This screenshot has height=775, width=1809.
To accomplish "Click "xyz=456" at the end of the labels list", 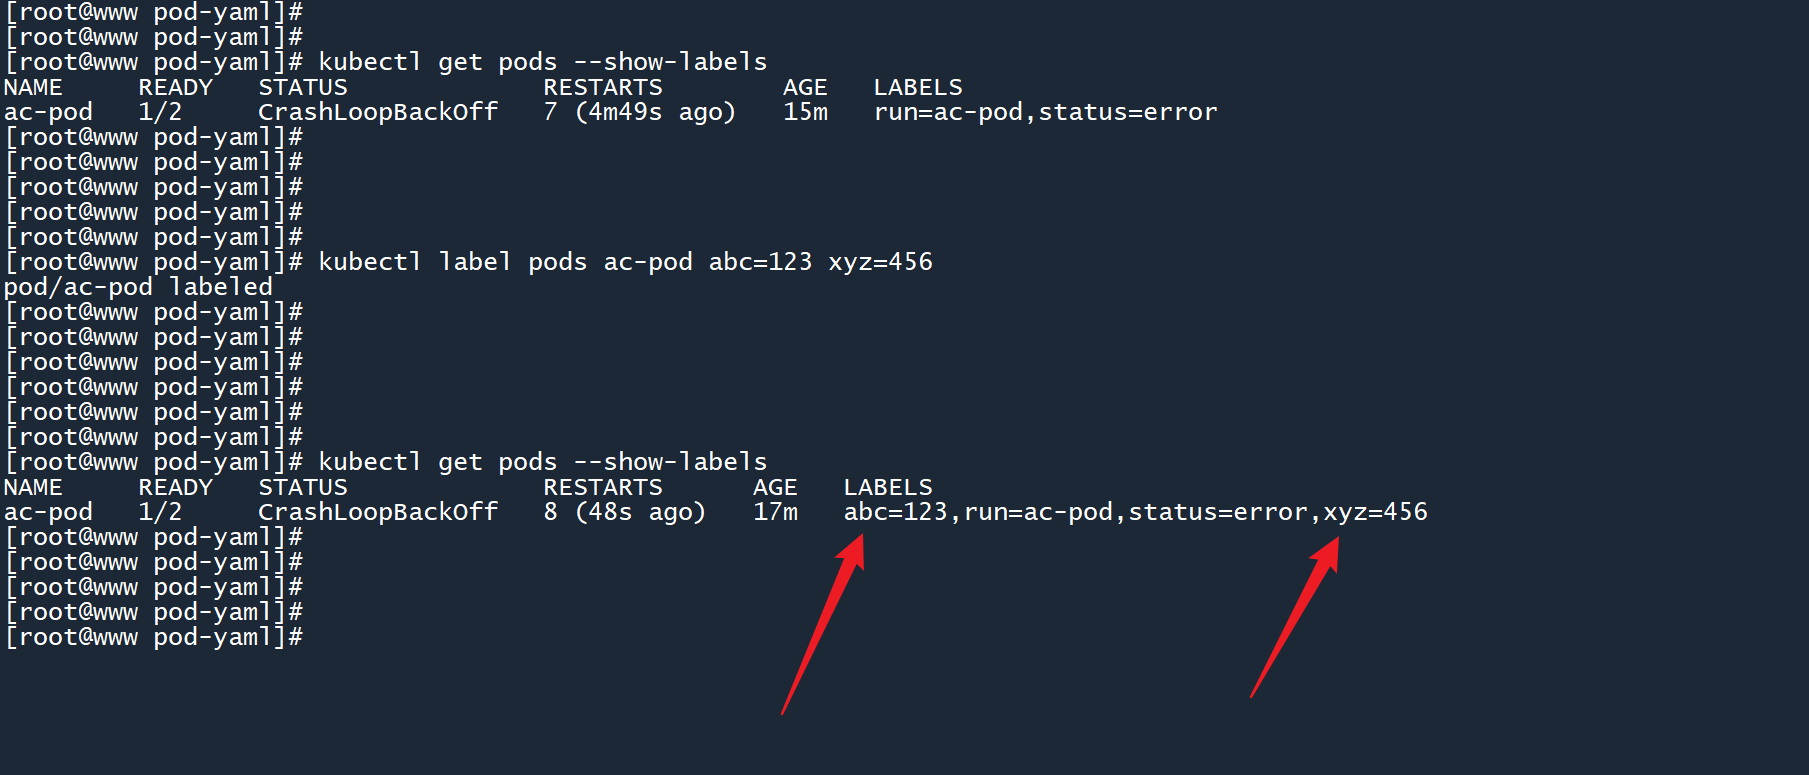I will tap(1375, 512).
